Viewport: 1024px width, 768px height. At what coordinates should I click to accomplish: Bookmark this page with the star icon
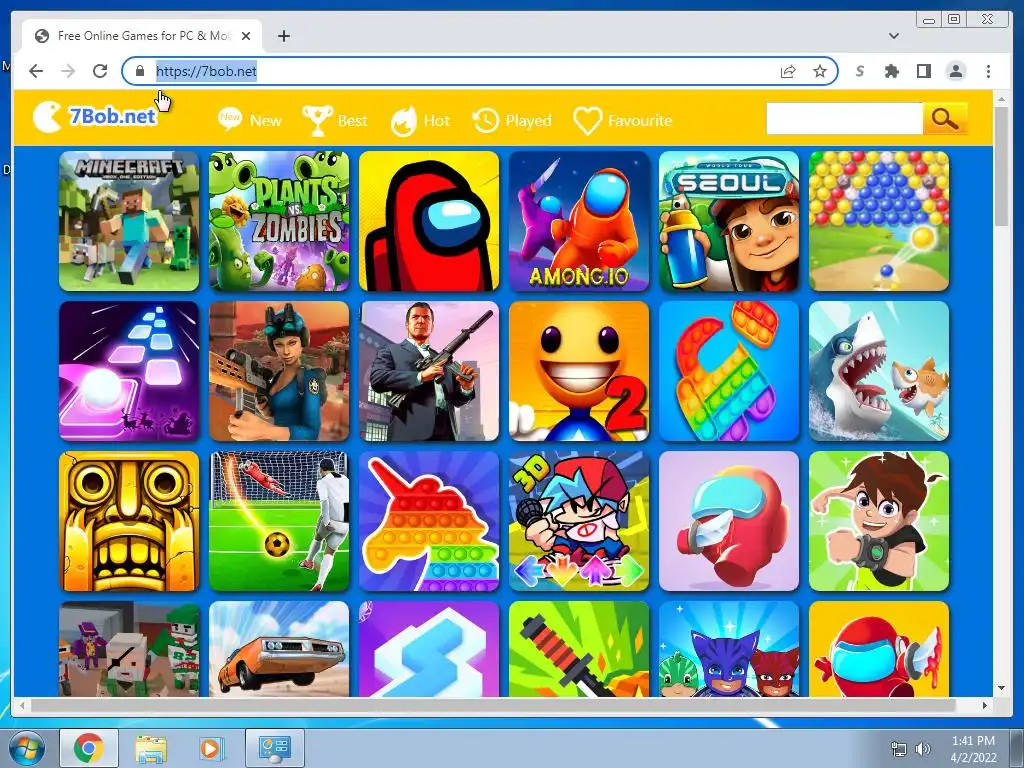point(820,71)
